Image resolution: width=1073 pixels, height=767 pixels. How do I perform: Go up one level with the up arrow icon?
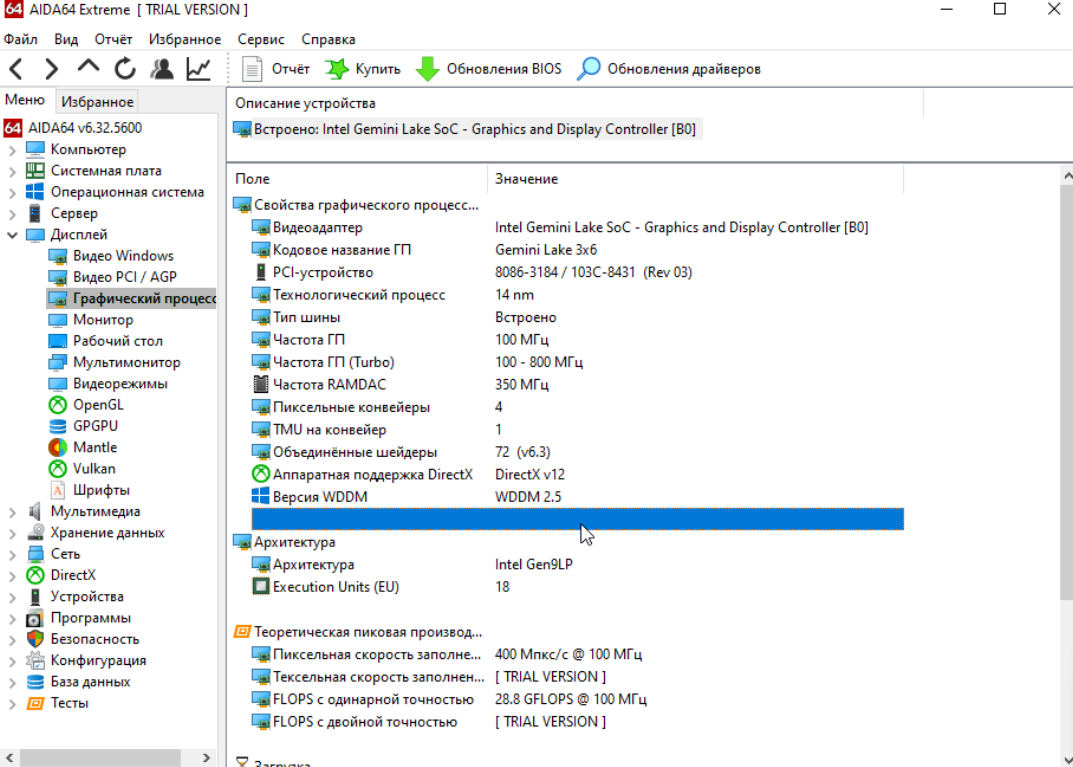coord(88,68)
